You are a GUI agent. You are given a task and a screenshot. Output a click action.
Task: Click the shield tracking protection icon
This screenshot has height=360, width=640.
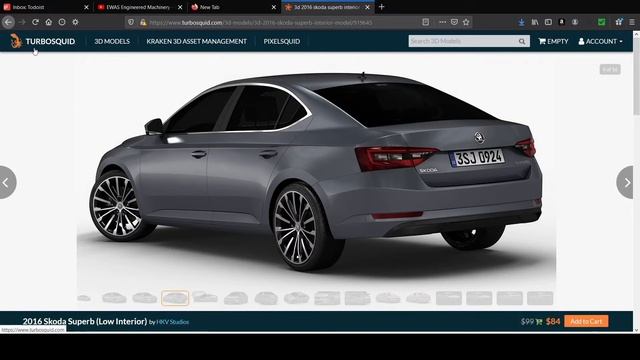(131, 22)
